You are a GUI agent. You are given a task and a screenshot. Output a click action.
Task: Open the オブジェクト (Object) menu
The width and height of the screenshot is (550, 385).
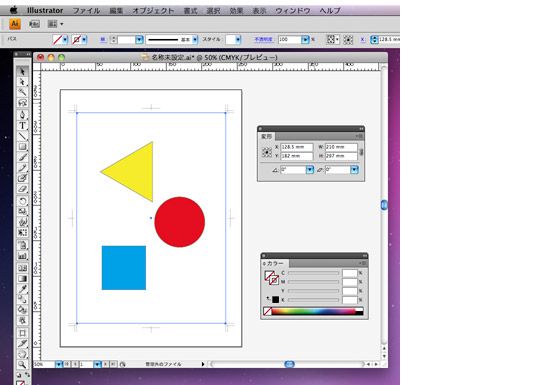[x=153, y=11]
